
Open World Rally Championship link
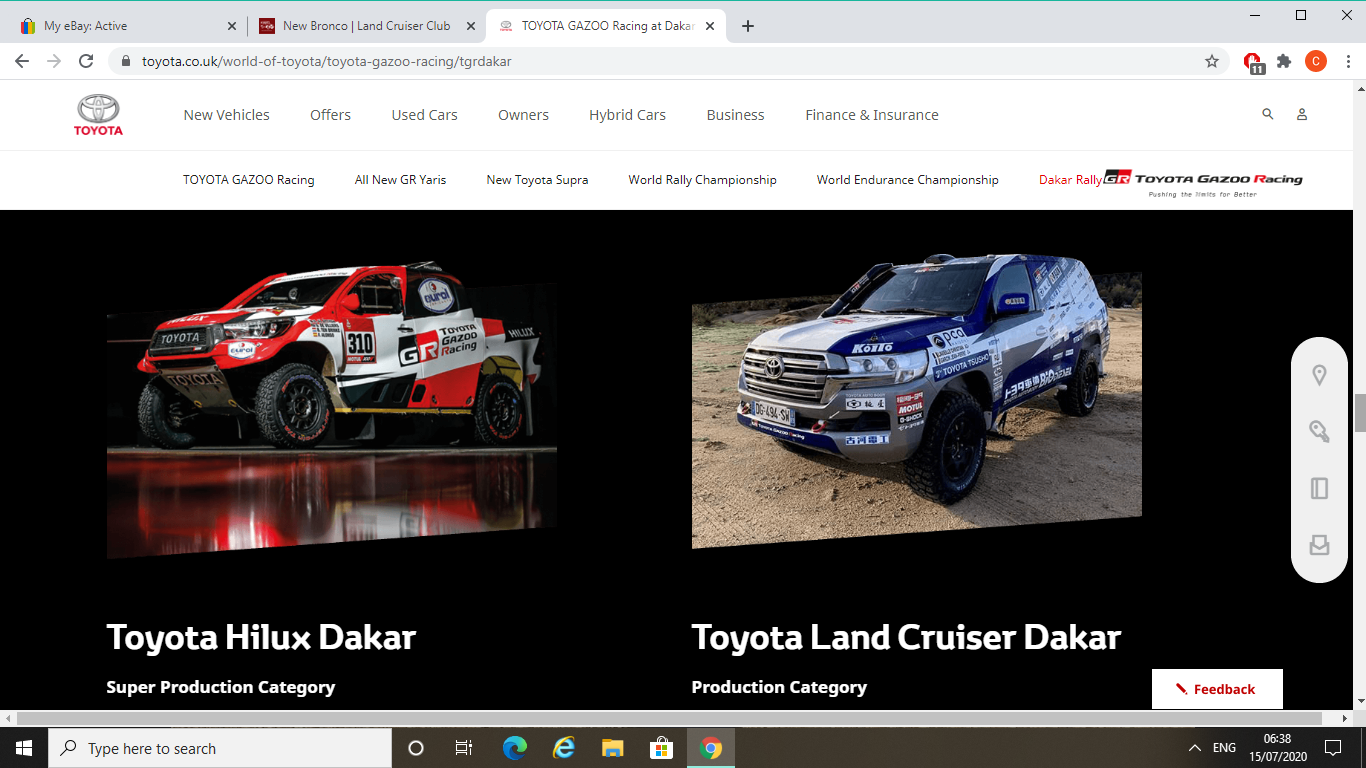(702, 180)
